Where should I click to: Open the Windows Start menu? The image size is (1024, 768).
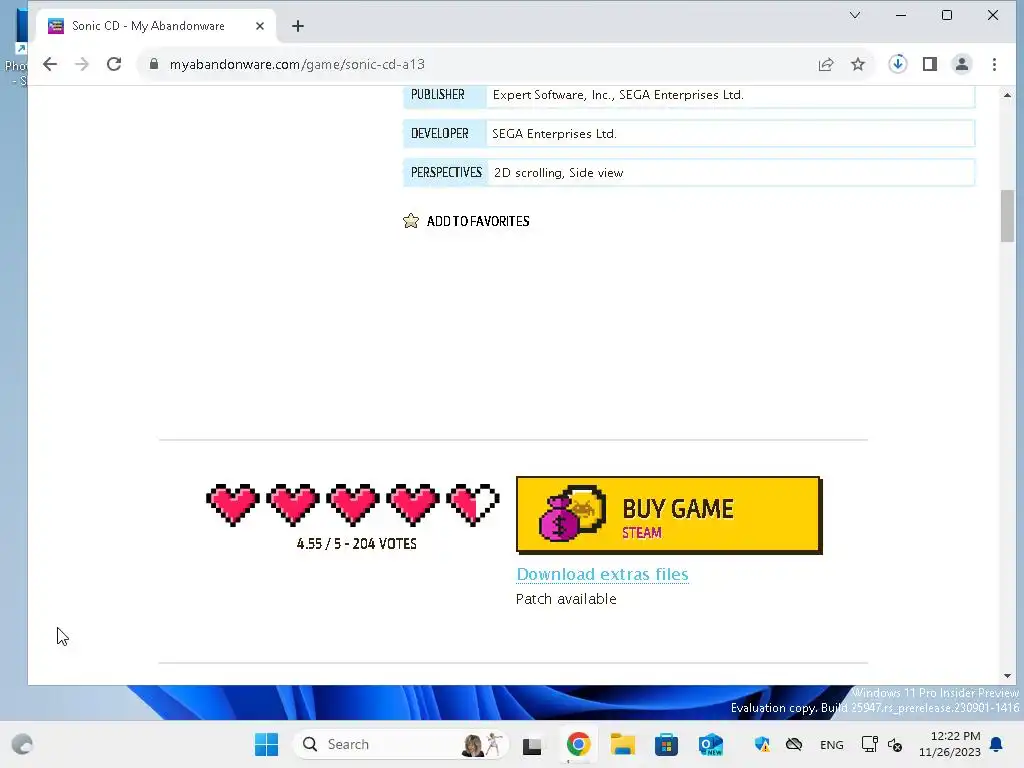click(266, 744)
